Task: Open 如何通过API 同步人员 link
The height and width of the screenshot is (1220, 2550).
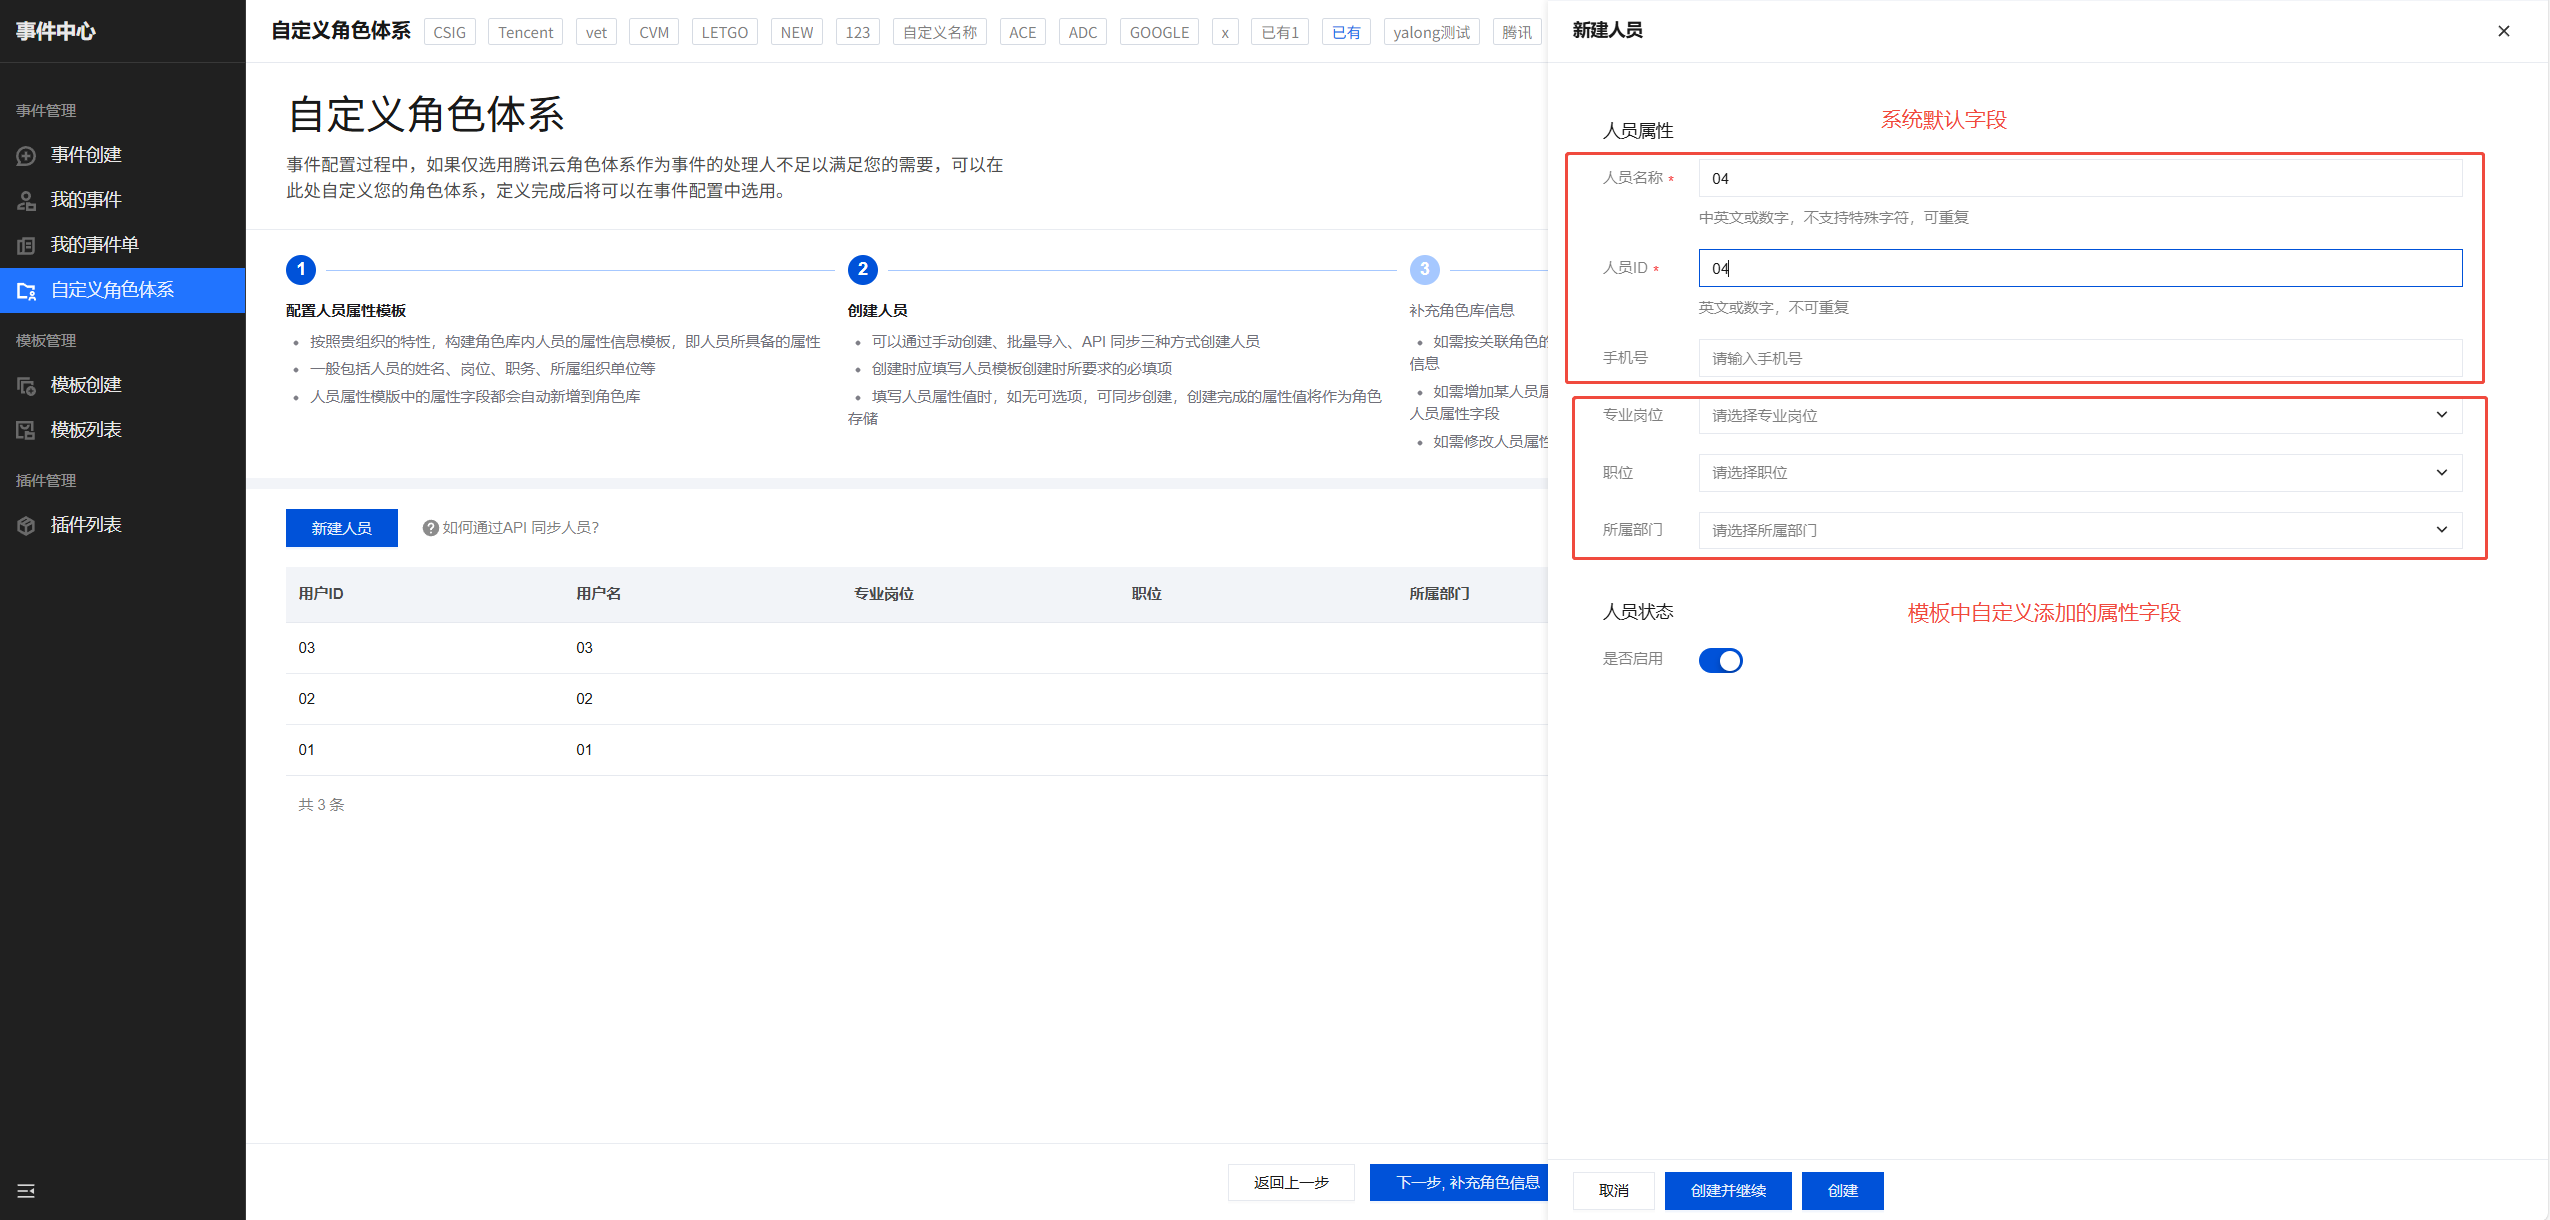Action: tap(520, 528)
